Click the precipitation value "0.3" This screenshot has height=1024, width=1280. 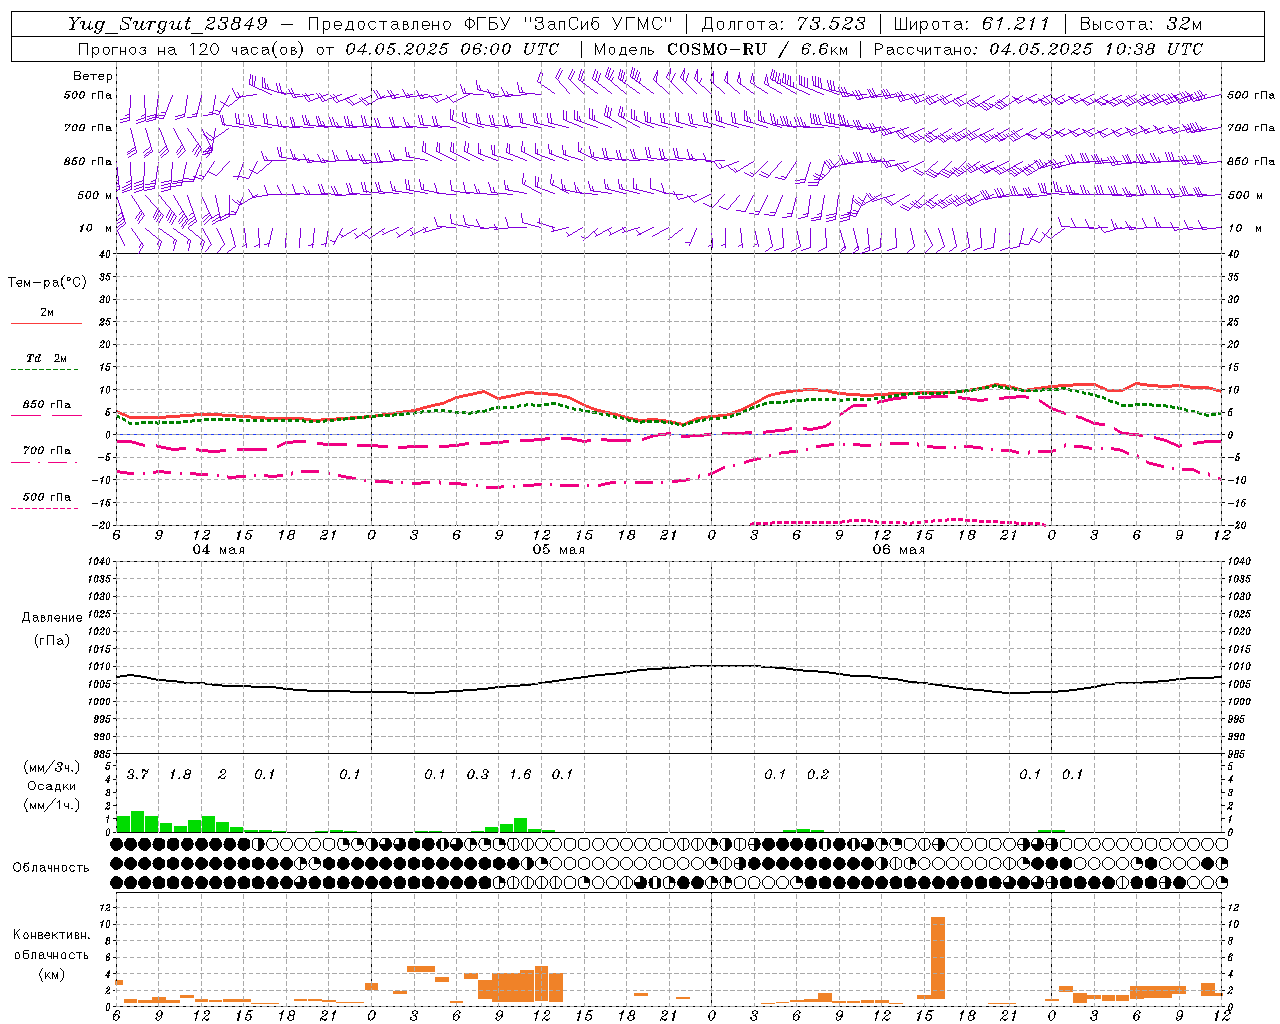click(x=478, y=774)
